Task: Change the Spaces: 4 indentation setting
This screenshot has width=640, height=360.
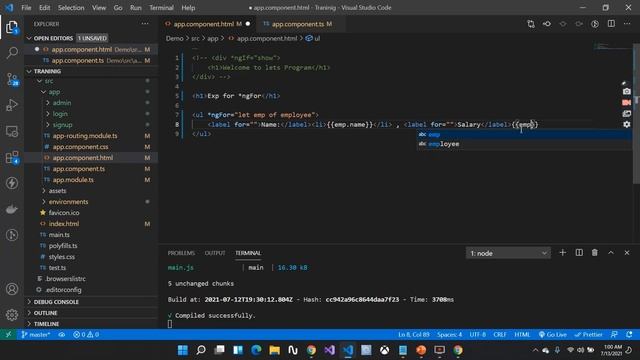Action: pyautogui.click(x=449, y=334)
